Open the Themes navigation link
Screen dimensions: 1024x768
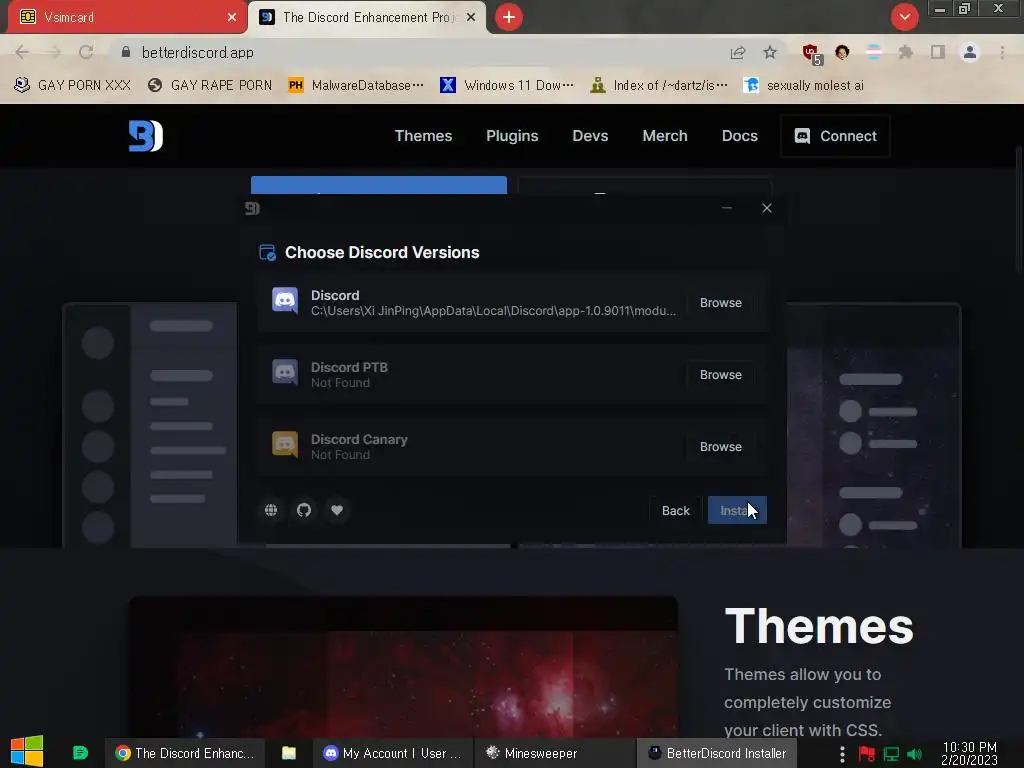(x=423, y=136)
